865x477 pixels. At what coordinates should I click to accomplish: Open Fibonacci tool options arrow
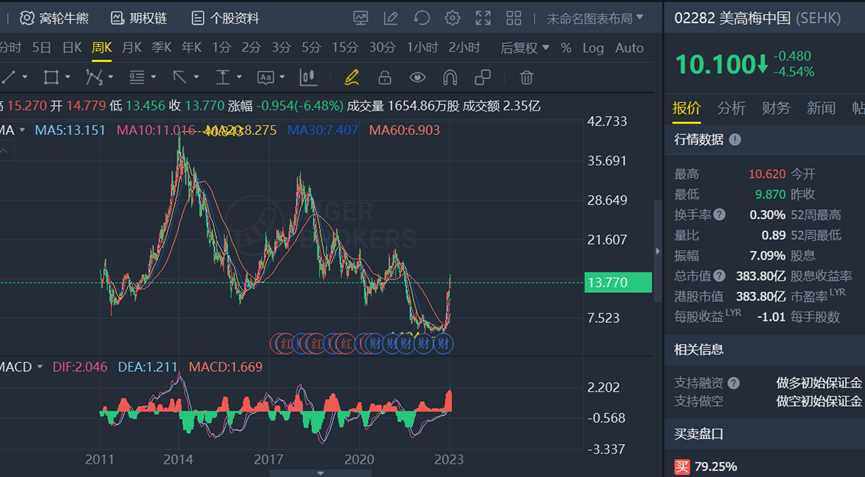pos(153,77)
